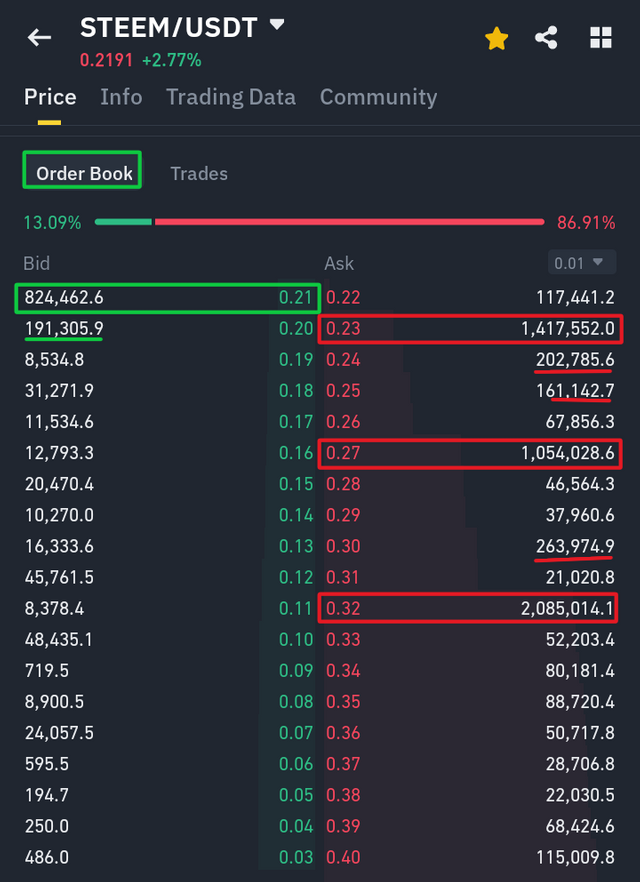Image resolution: width=640 pixels, height=882 pixels.
Task: Switch to the Info tab
Action: click(121, 97)
